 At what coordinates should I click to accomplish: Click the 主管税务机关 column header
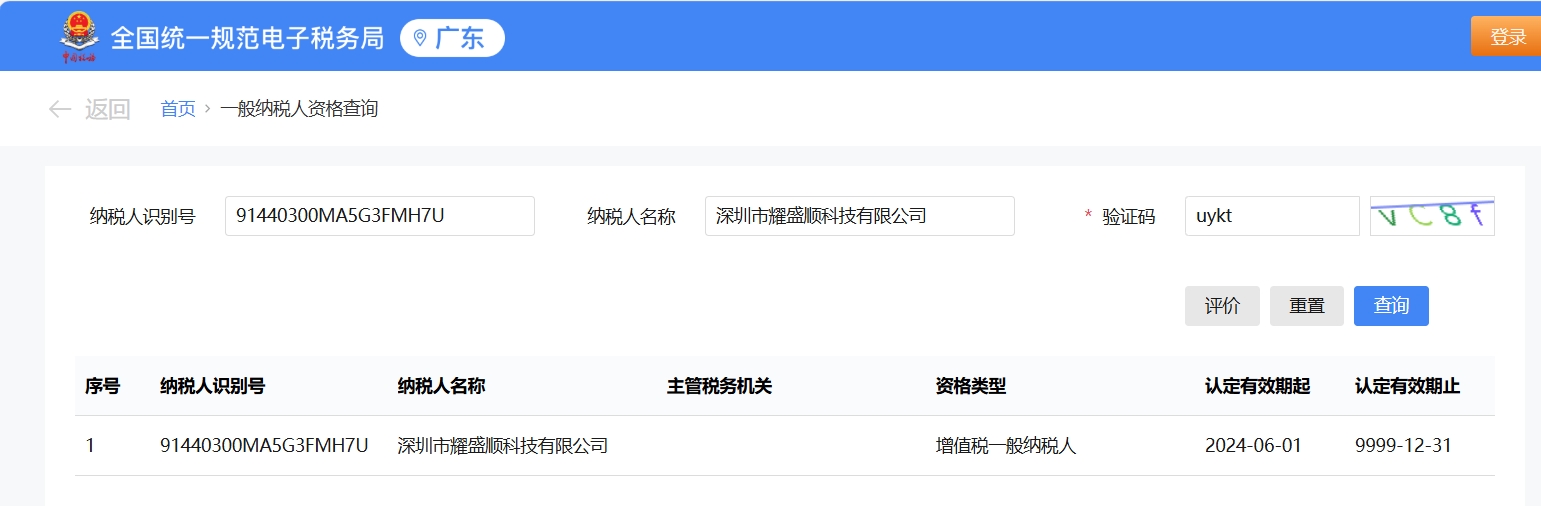pos(719,386)
